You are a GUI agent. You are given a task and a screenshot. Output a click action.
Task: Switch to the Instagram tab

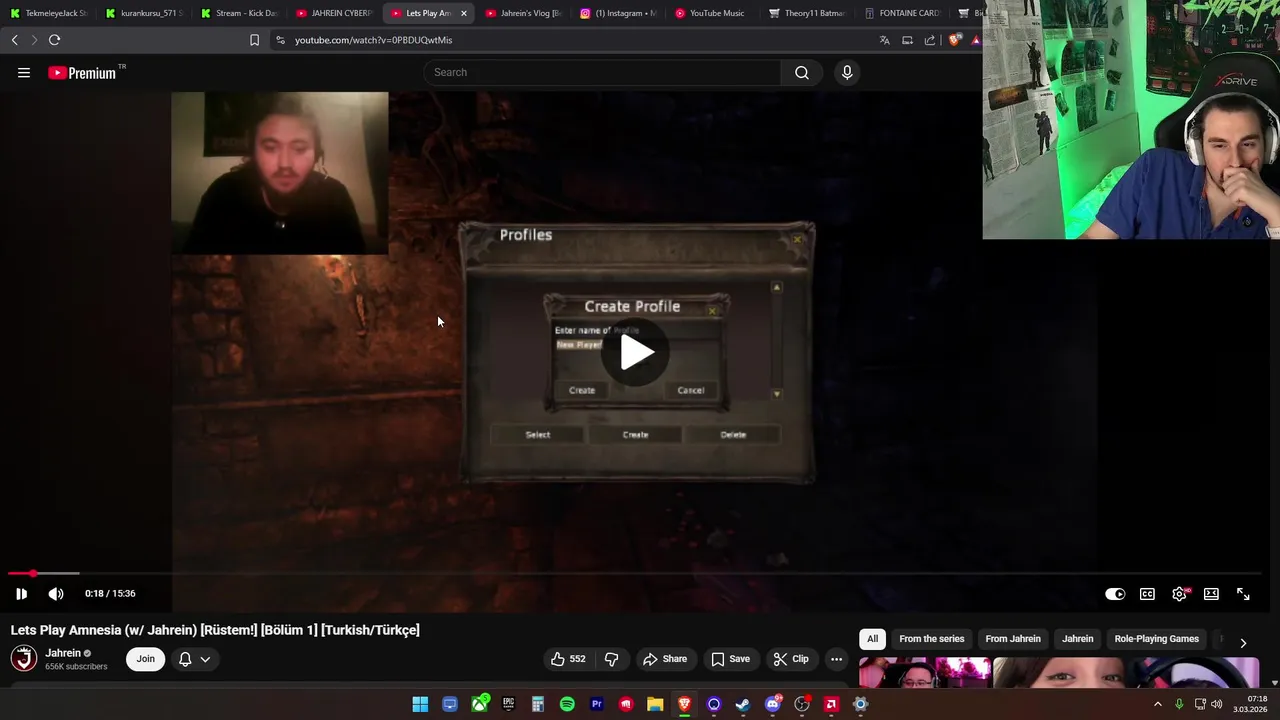[x=618, y=13]
